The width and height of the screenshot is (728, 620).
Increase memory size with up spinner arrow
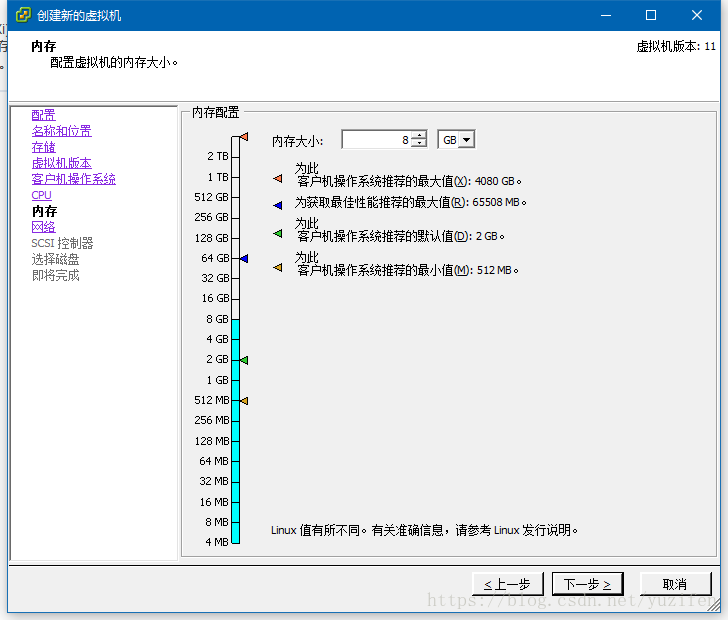click(419, 136)
